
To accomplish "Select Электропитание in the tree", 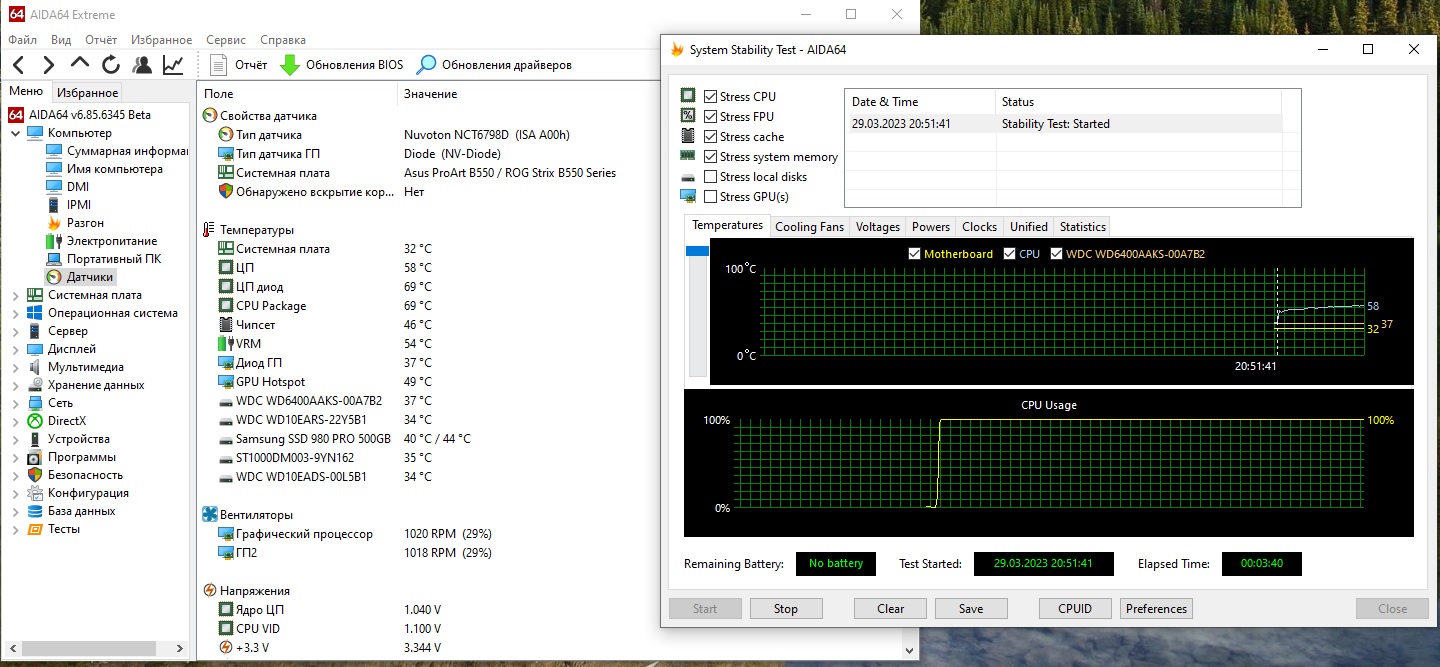I will coord(102,241).
